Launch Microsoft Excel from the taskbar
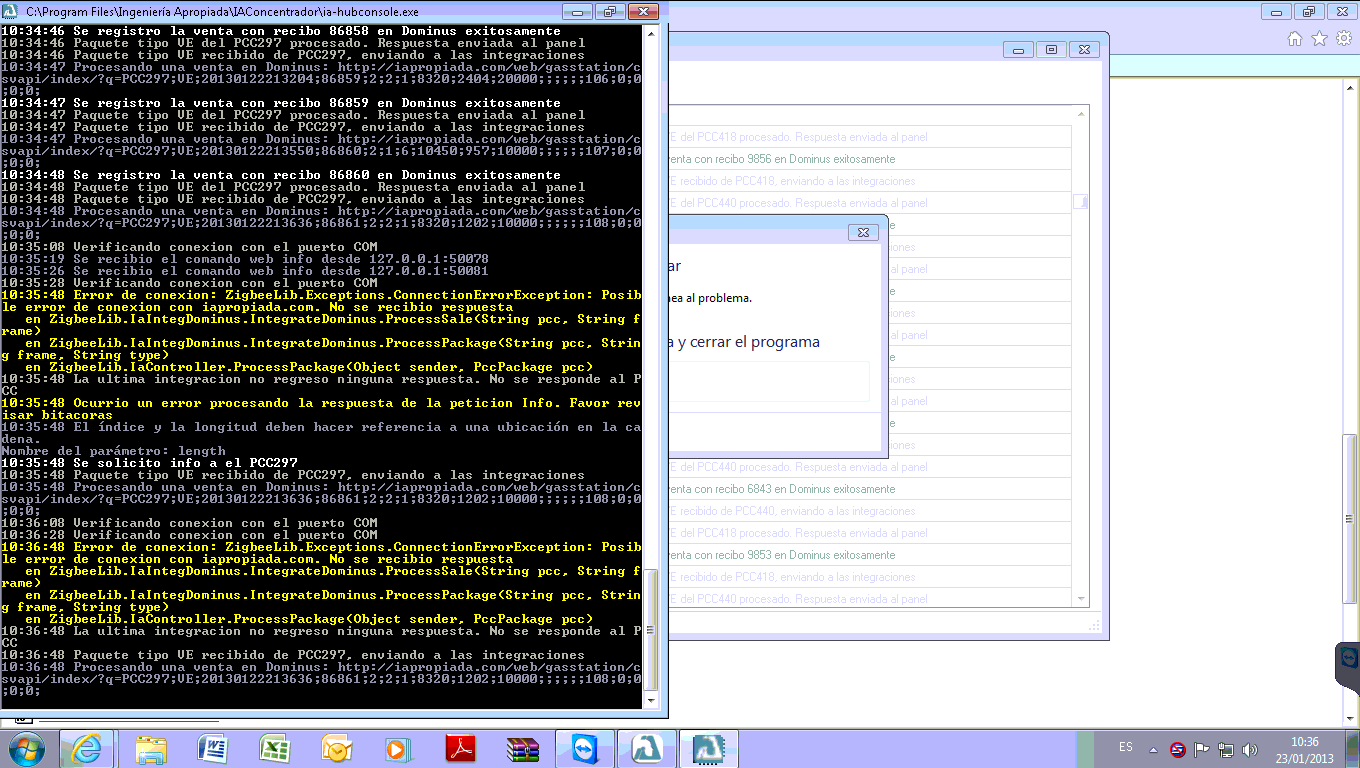This screenshot has height=768, width=1360. point(275,748)
